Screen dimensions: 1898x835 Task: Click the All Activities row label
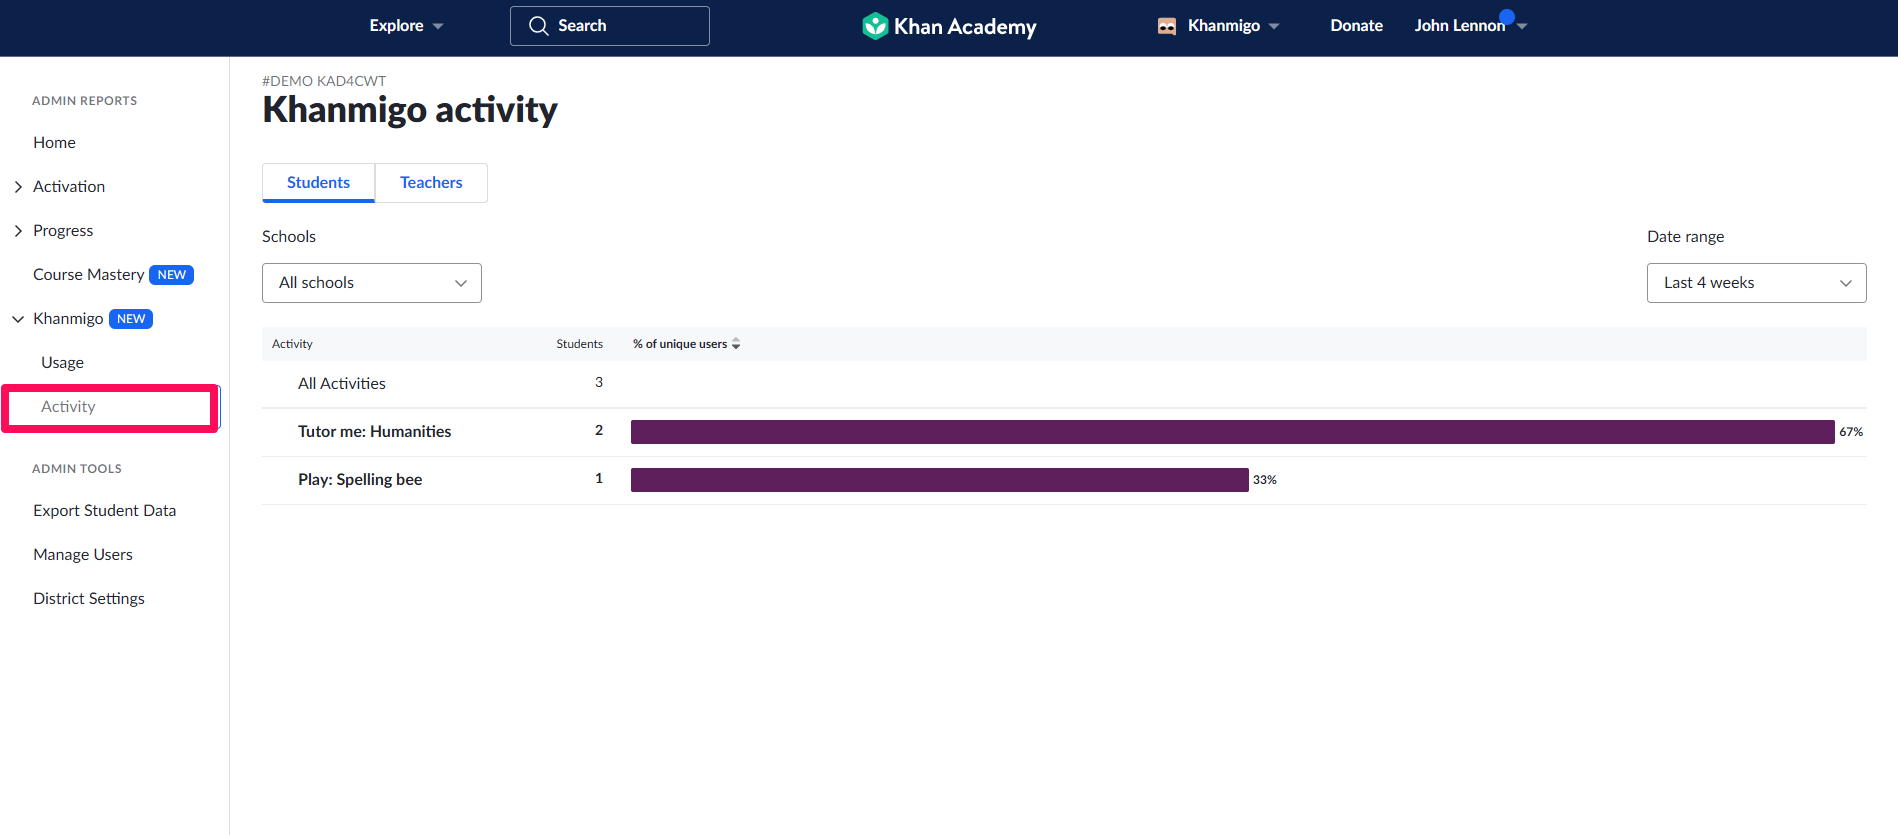(341, 384)
